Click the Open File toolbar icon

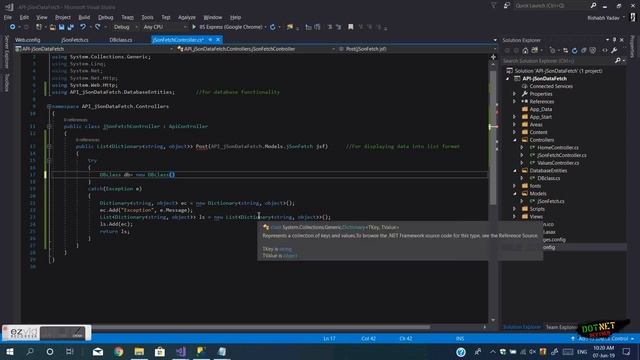52,27
